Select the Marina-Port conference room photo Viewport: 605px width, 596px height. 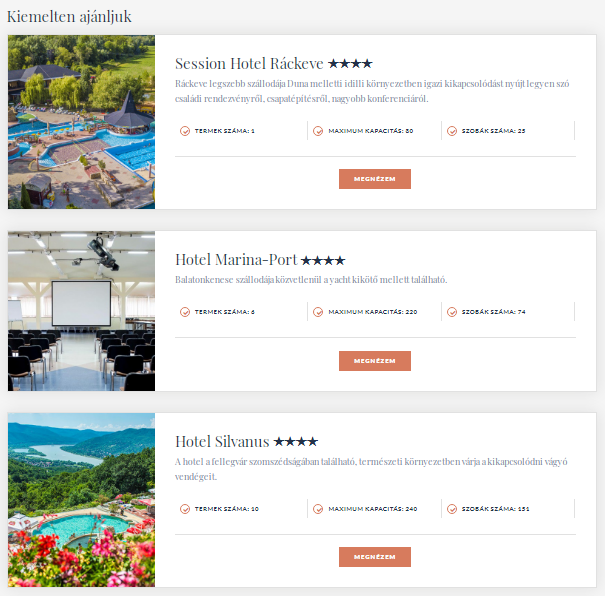click(81, 311)
